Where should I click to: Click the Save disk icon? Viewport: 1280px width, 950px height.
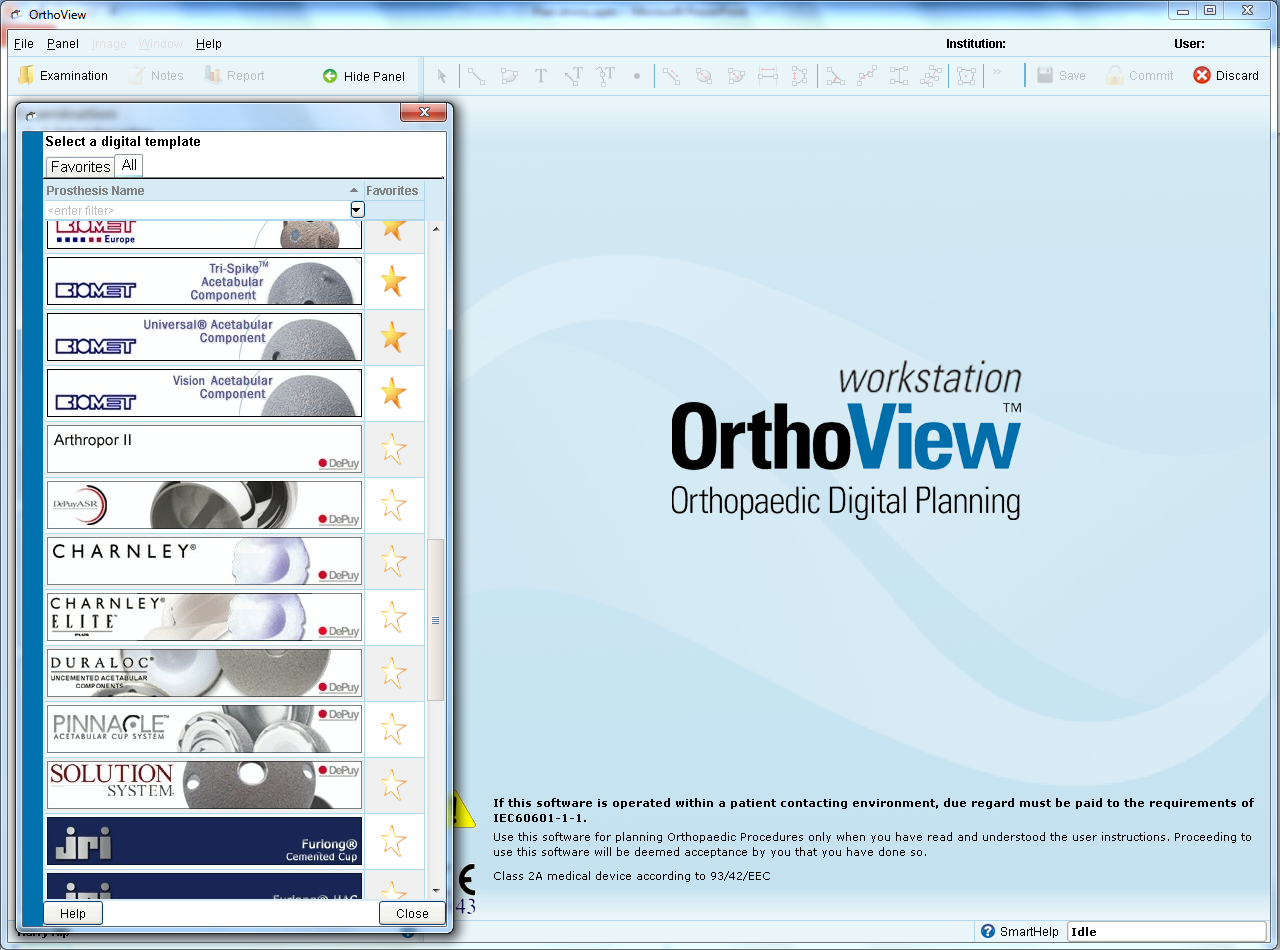[1045, 76]
